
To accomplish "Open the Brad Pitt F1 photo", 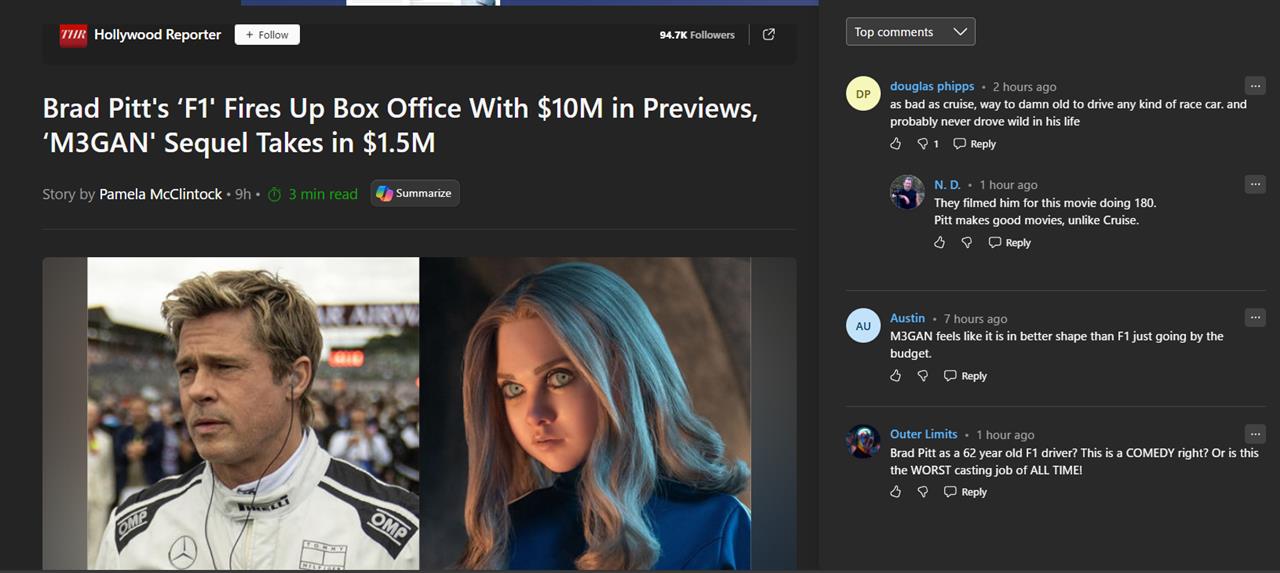I will (x=253, y=413).
